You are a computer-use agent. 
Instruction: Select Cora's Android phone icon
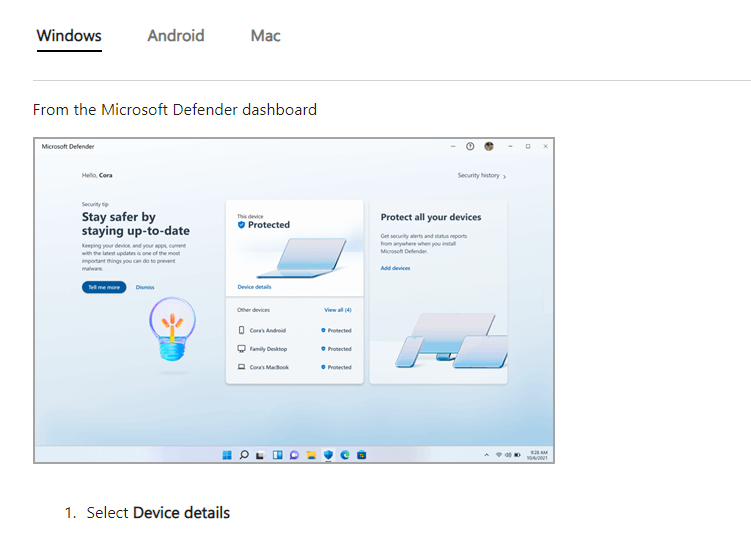click(x=241, y=330)
